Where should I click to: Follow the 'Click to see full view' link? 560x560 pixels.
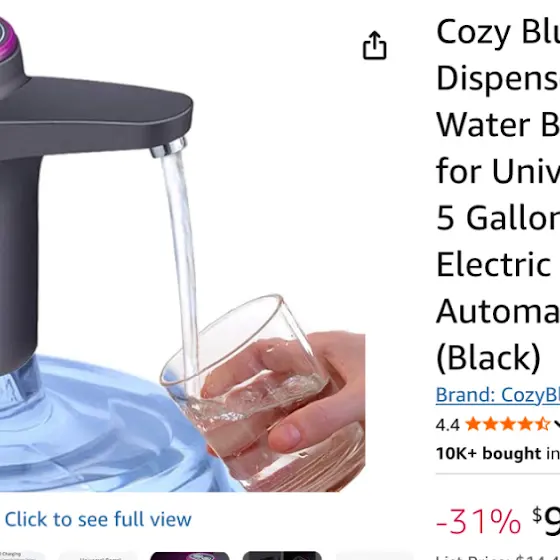[98, 519]
